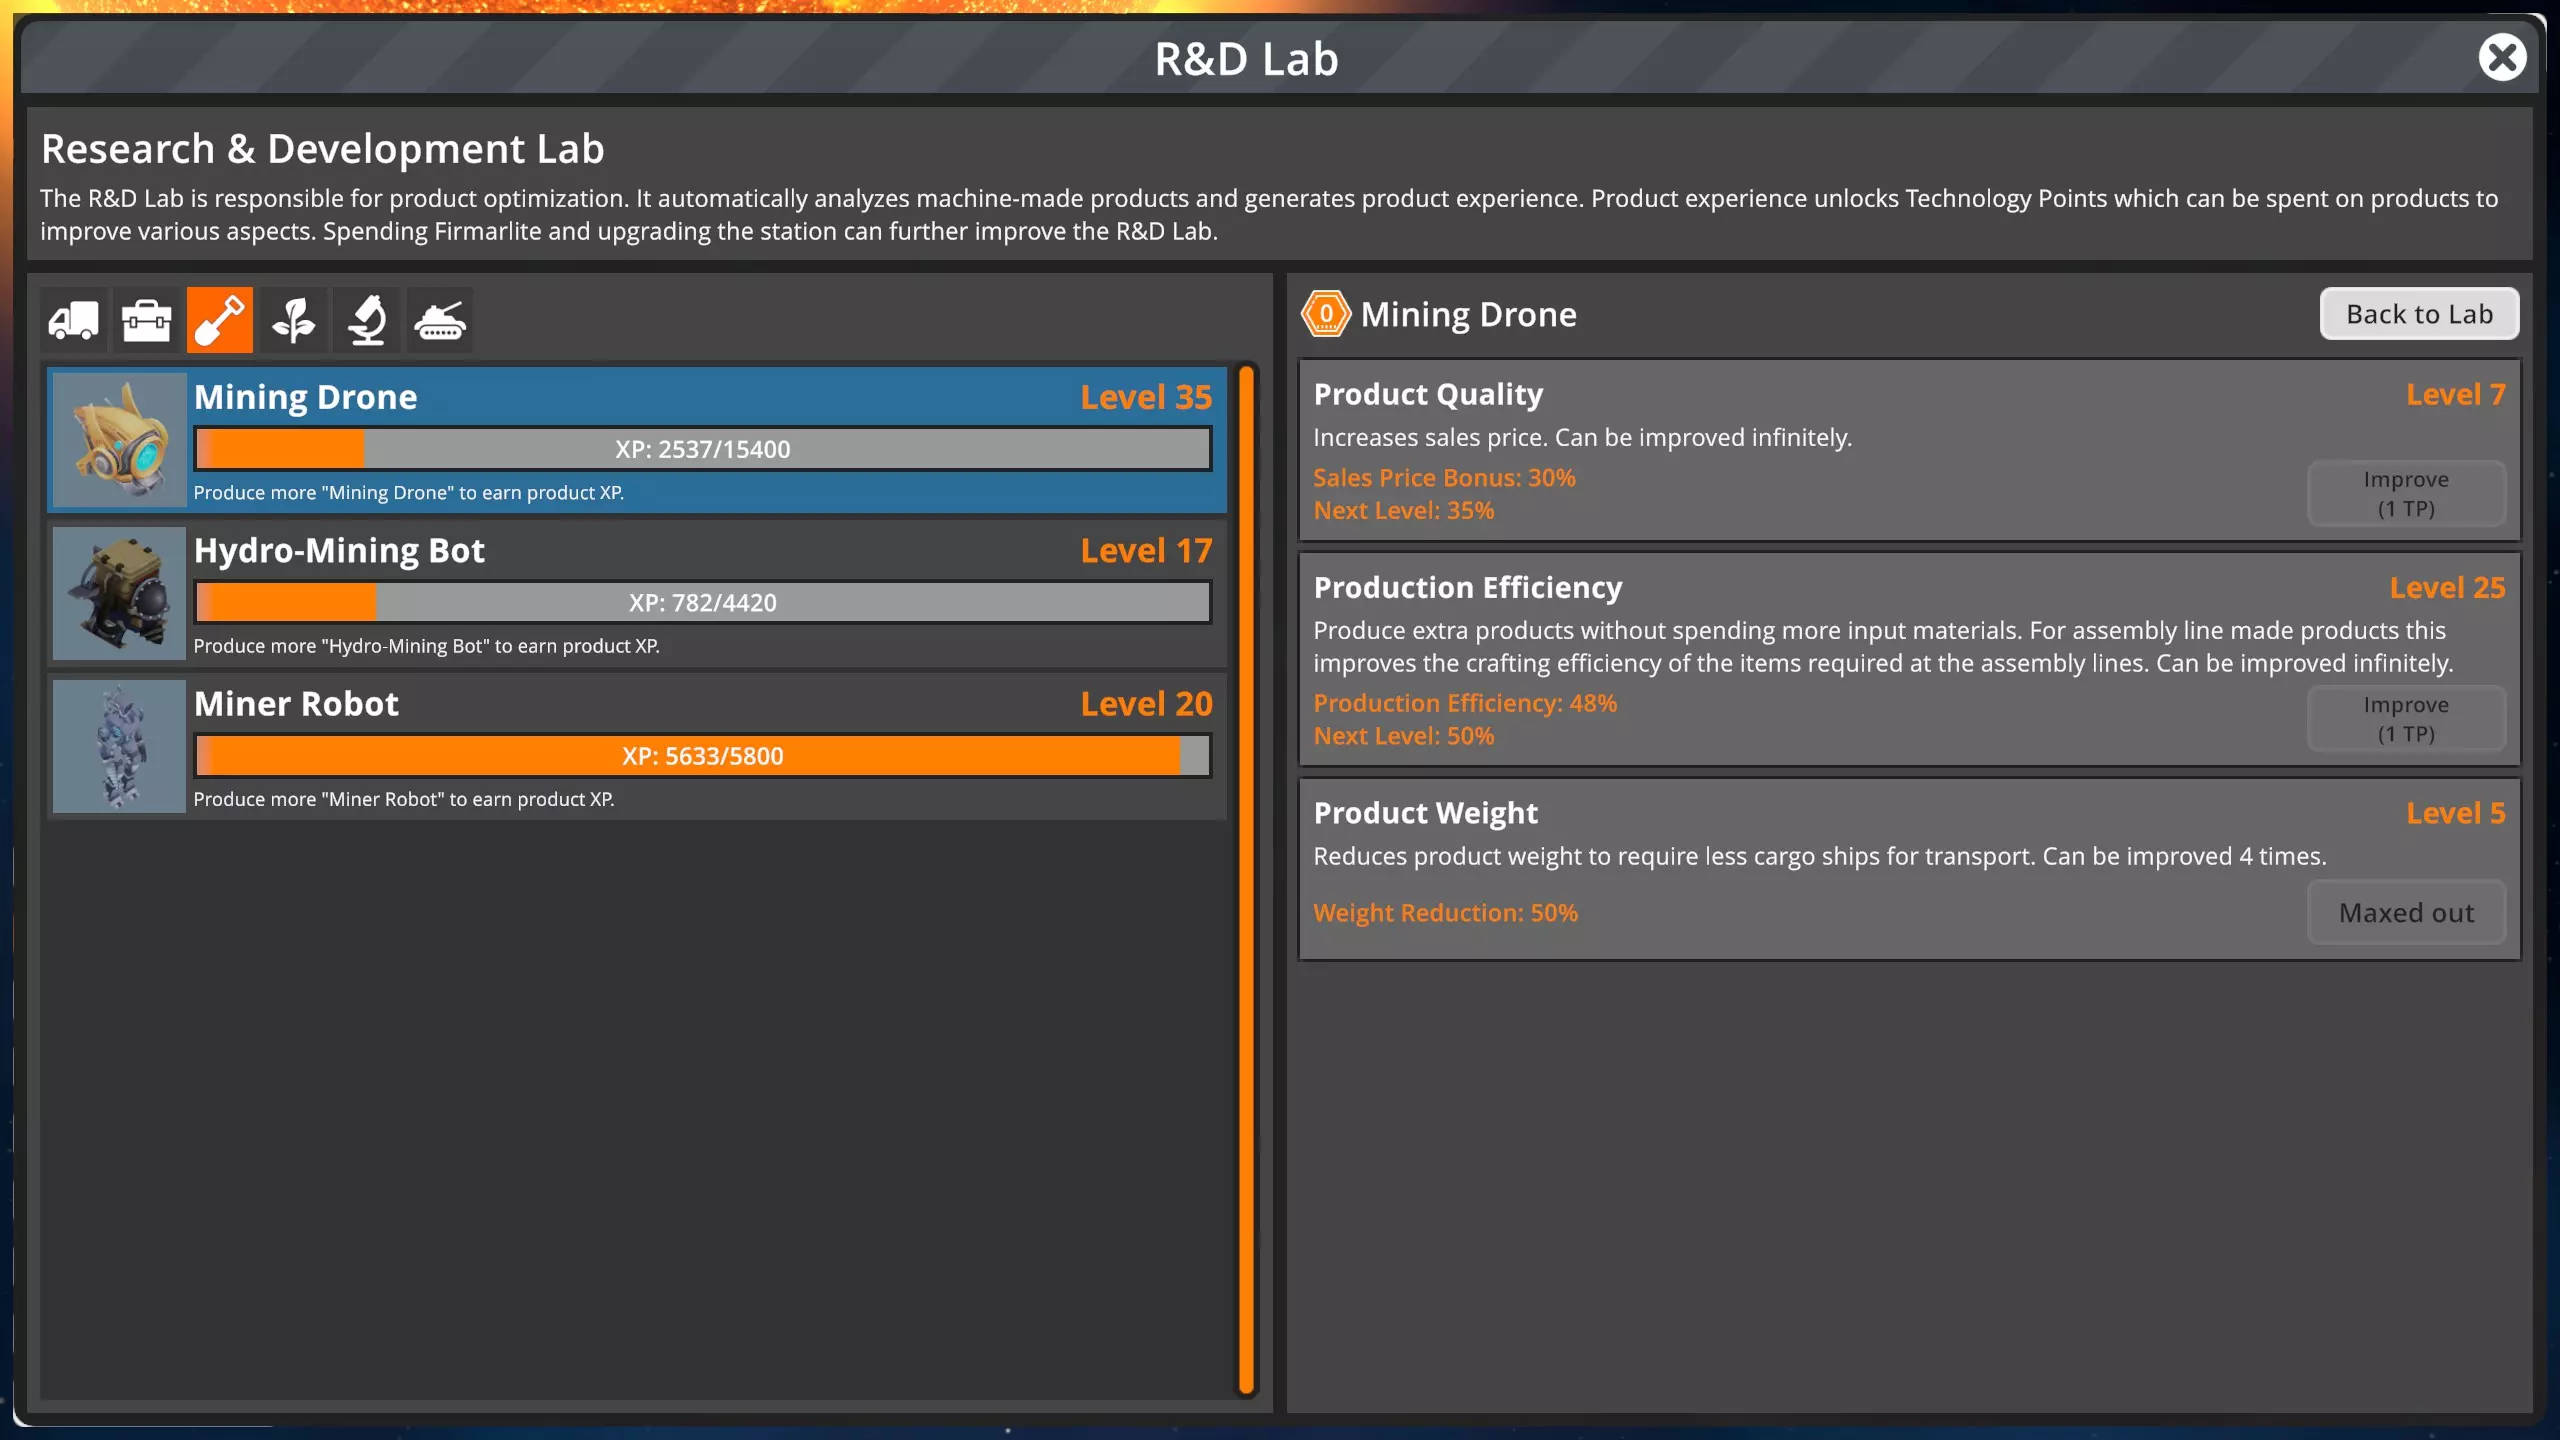This screenshot has height=1440, width=2560.
Task: Click the orange product list scrollbar
Action: pos(1246,880)
